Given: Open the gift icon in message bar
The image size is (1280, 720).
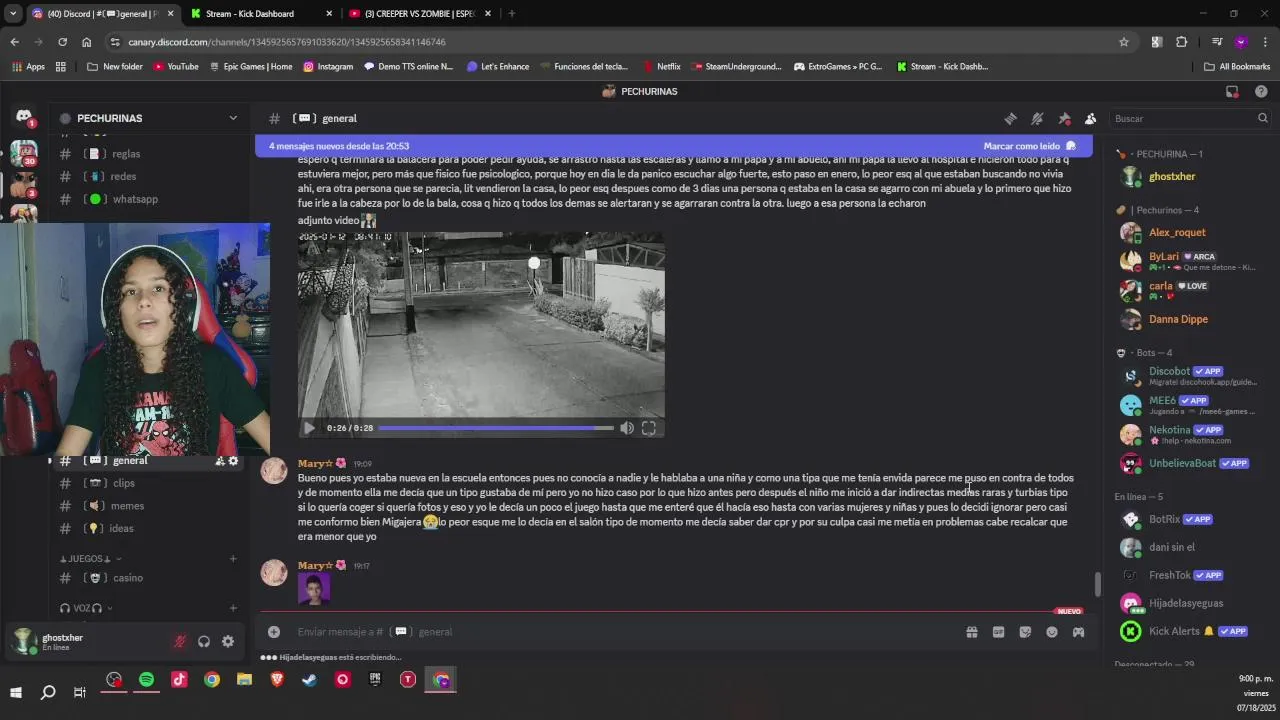Looking at the screenshot, I should (x=971, y=632).
